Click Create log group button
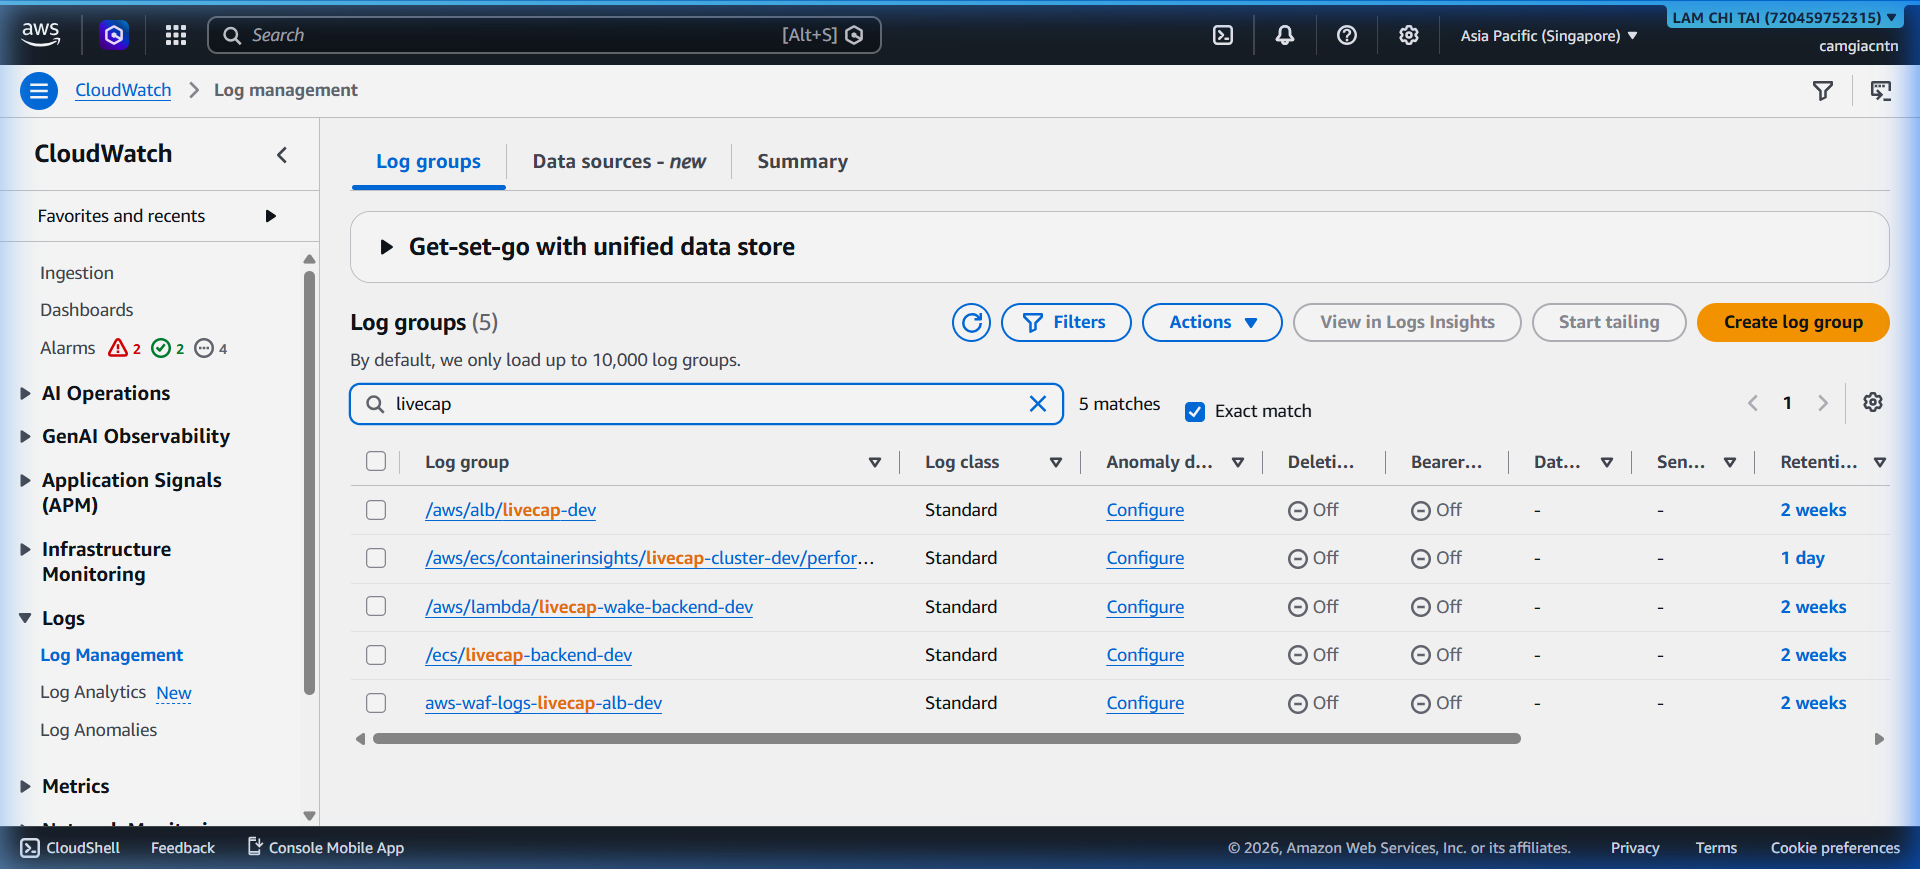This screenshot has height=869, width=1920. click(x=1793, y=322)
